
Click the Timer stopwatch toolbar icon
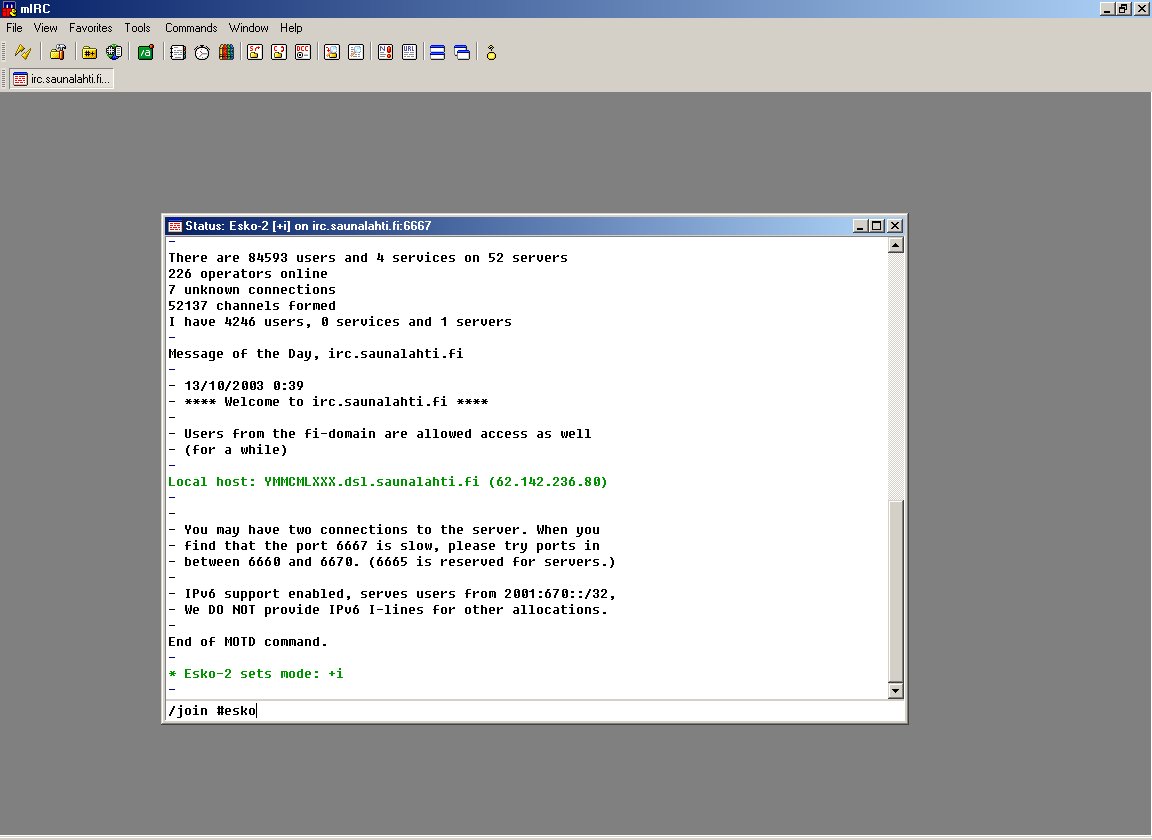[x=202, y=52]
